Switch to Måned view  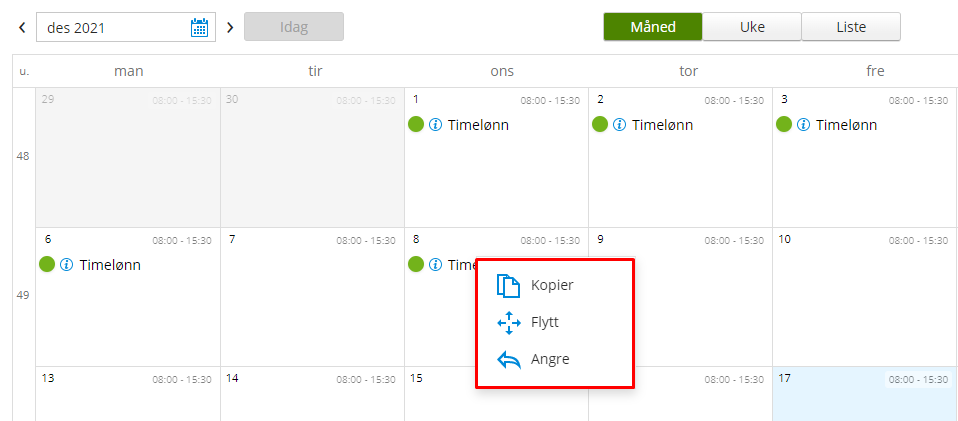pyautogui.click(x=652, y=27)
